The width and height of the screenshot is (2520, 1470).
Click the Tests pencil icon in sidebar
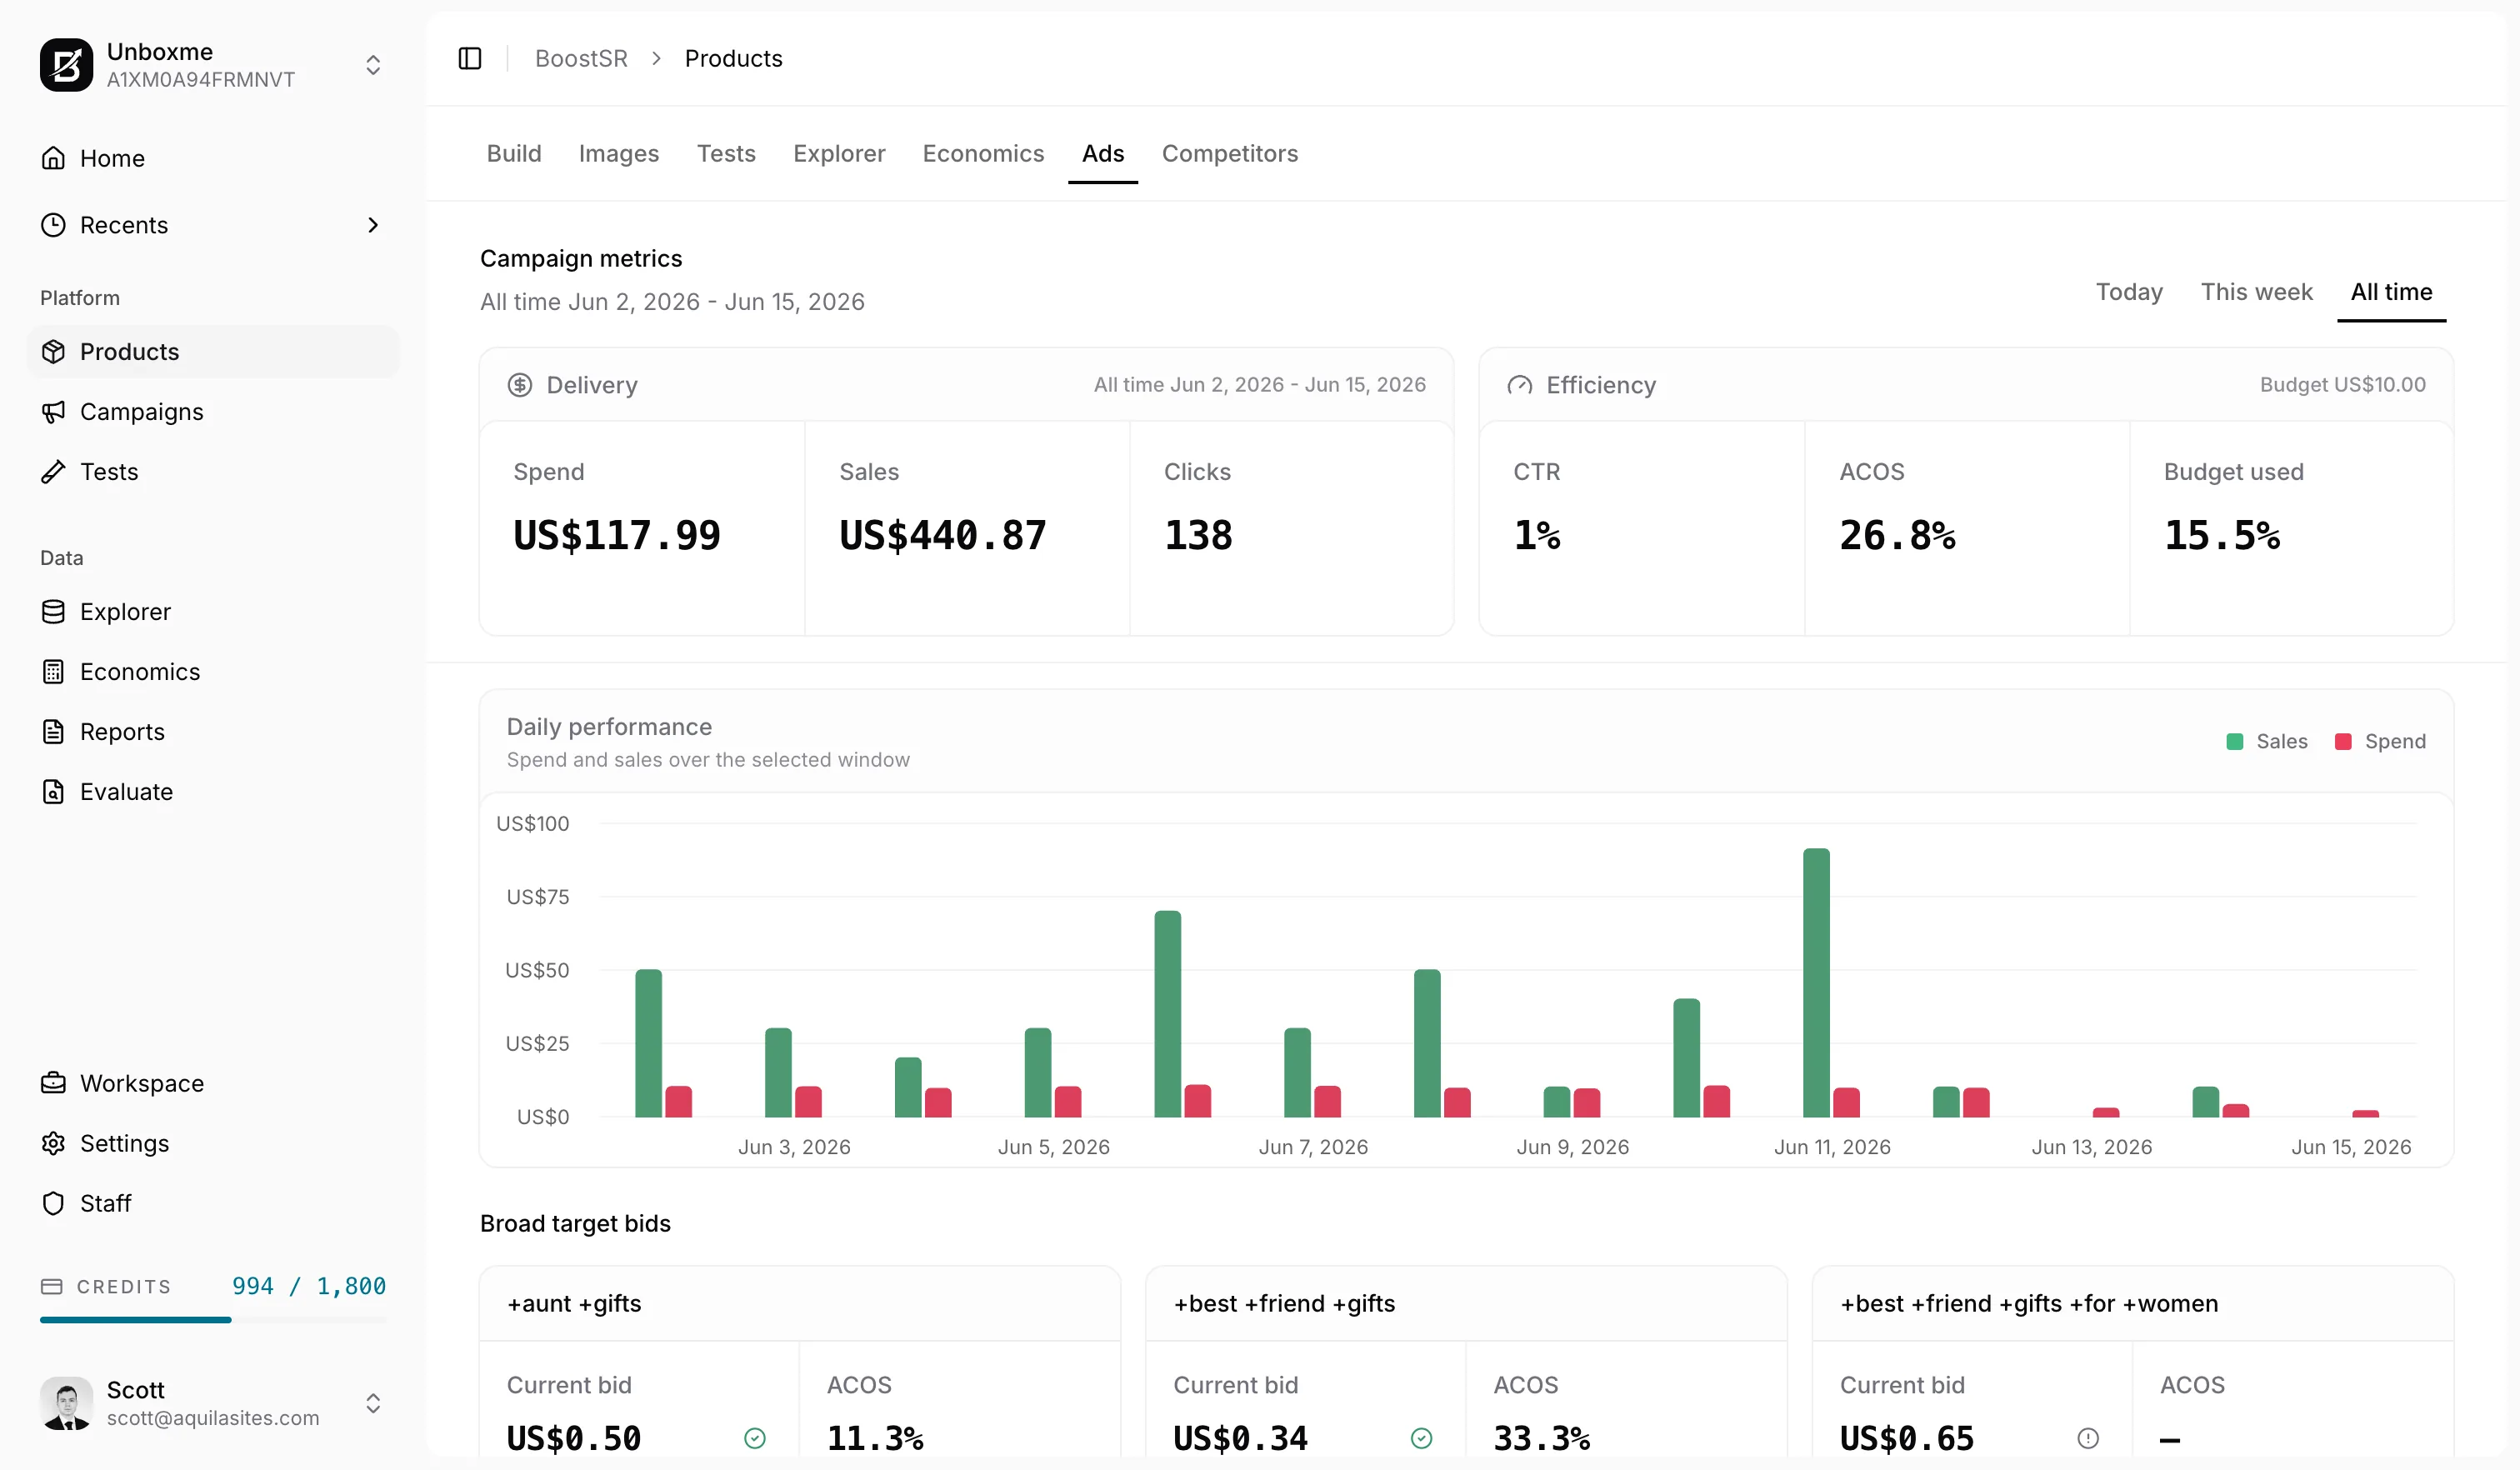tap(53, 472)
